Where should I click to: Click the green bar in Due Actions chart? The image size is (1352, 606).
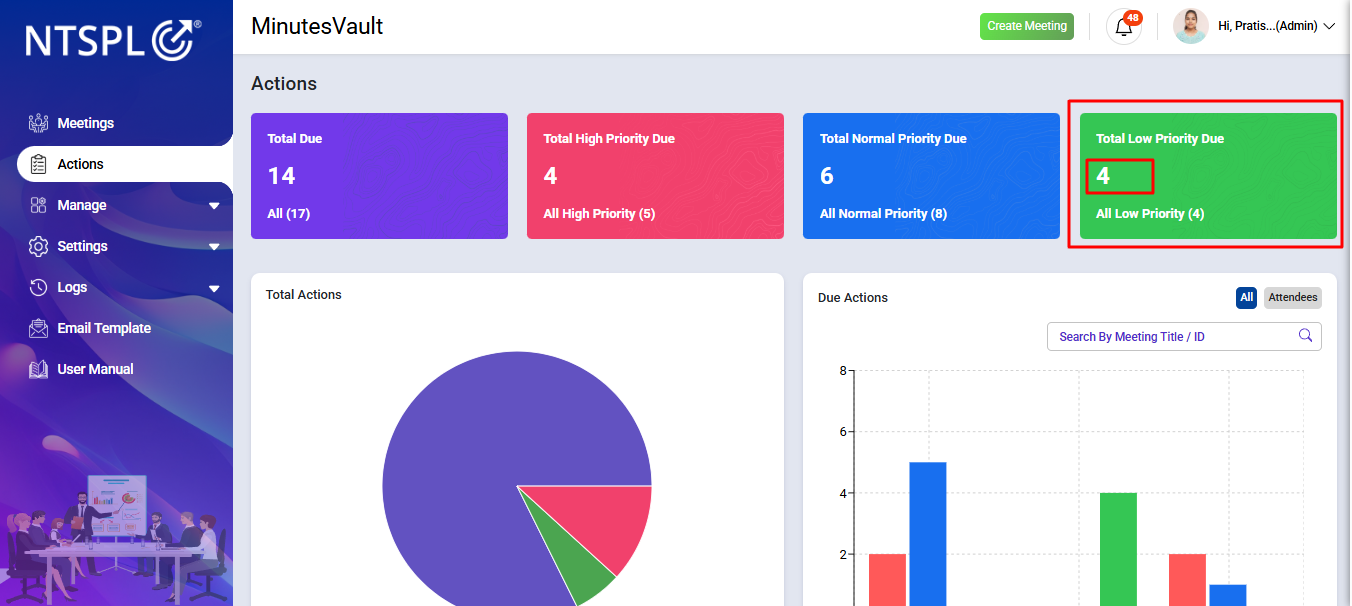pos(1118,548)
